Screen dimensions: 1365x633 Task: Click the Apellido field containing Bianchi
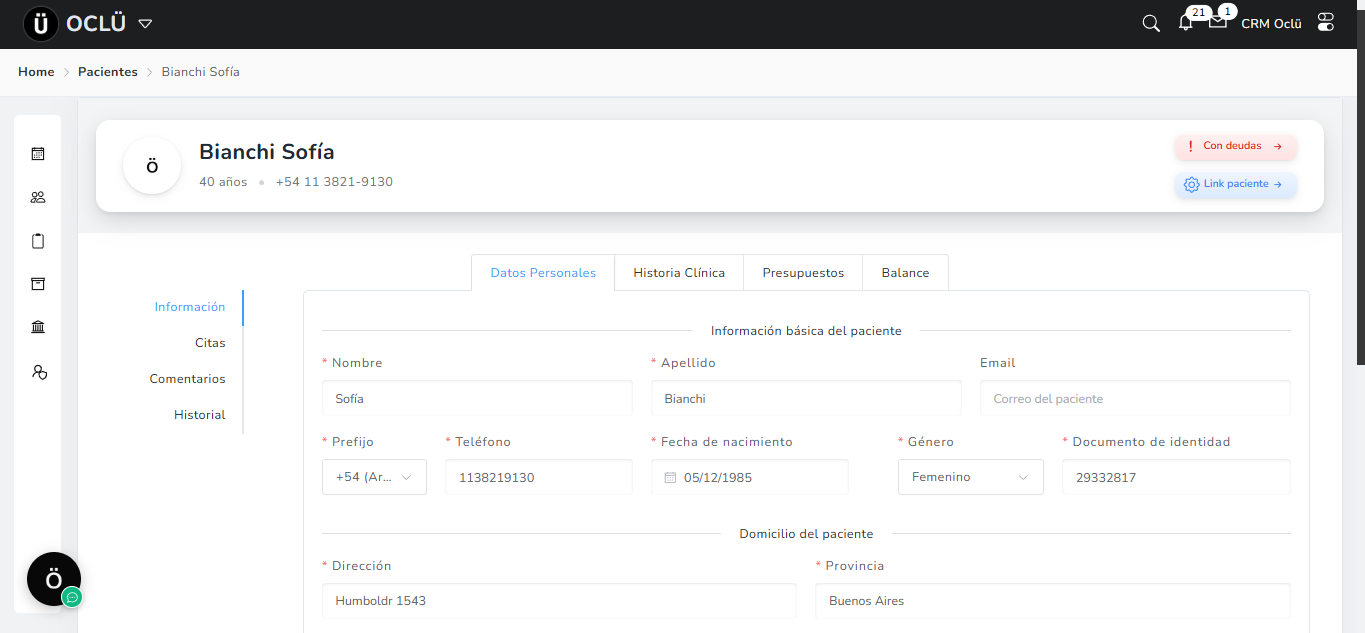(806, 398)
